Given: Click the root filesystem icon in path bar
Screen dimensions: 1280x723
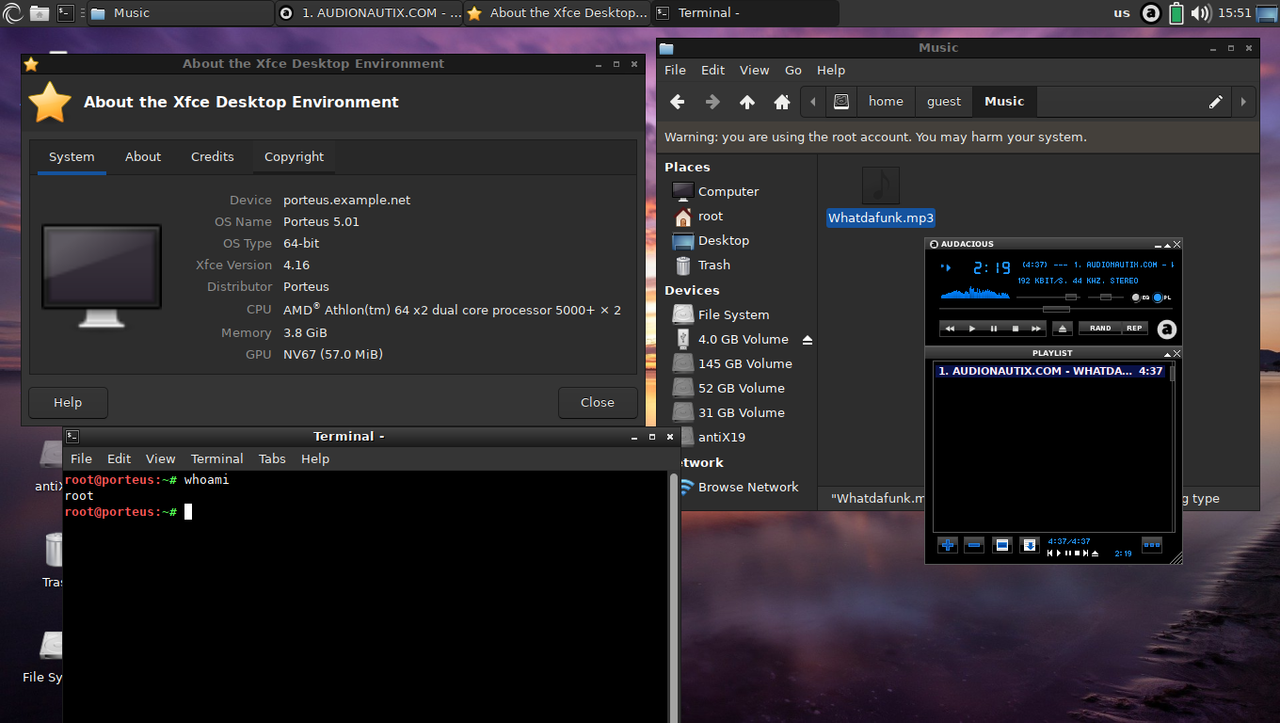Looking at the screenshot, I should coord(842,101).
